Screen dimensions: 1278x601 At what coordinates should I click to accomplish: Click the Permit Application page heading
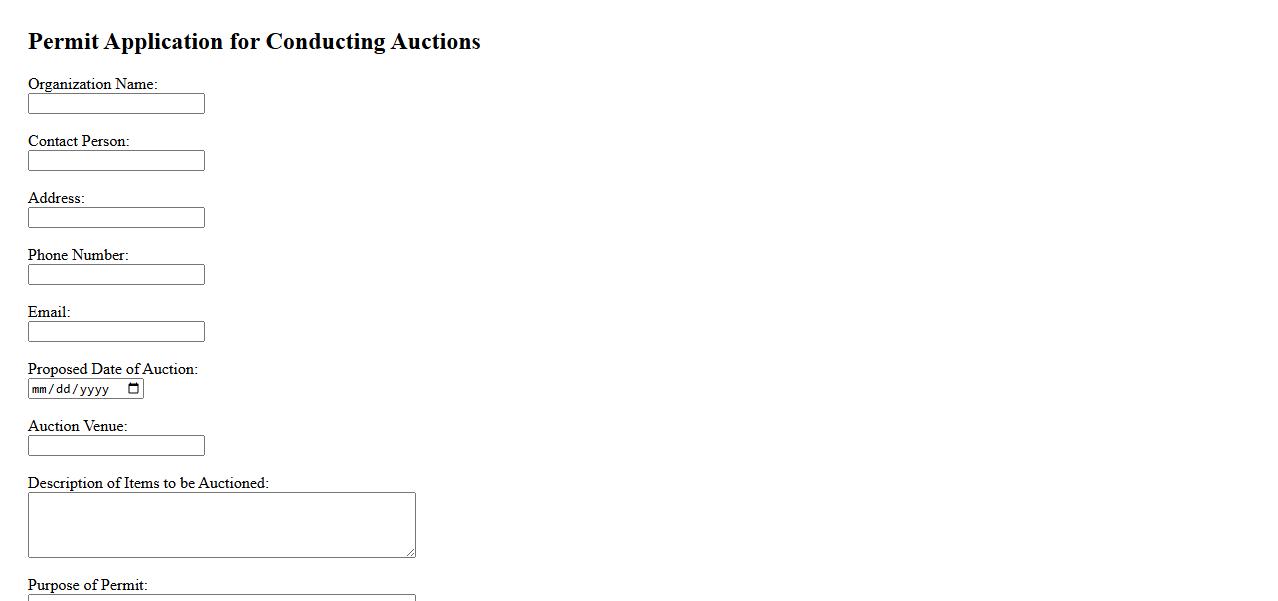254,41
